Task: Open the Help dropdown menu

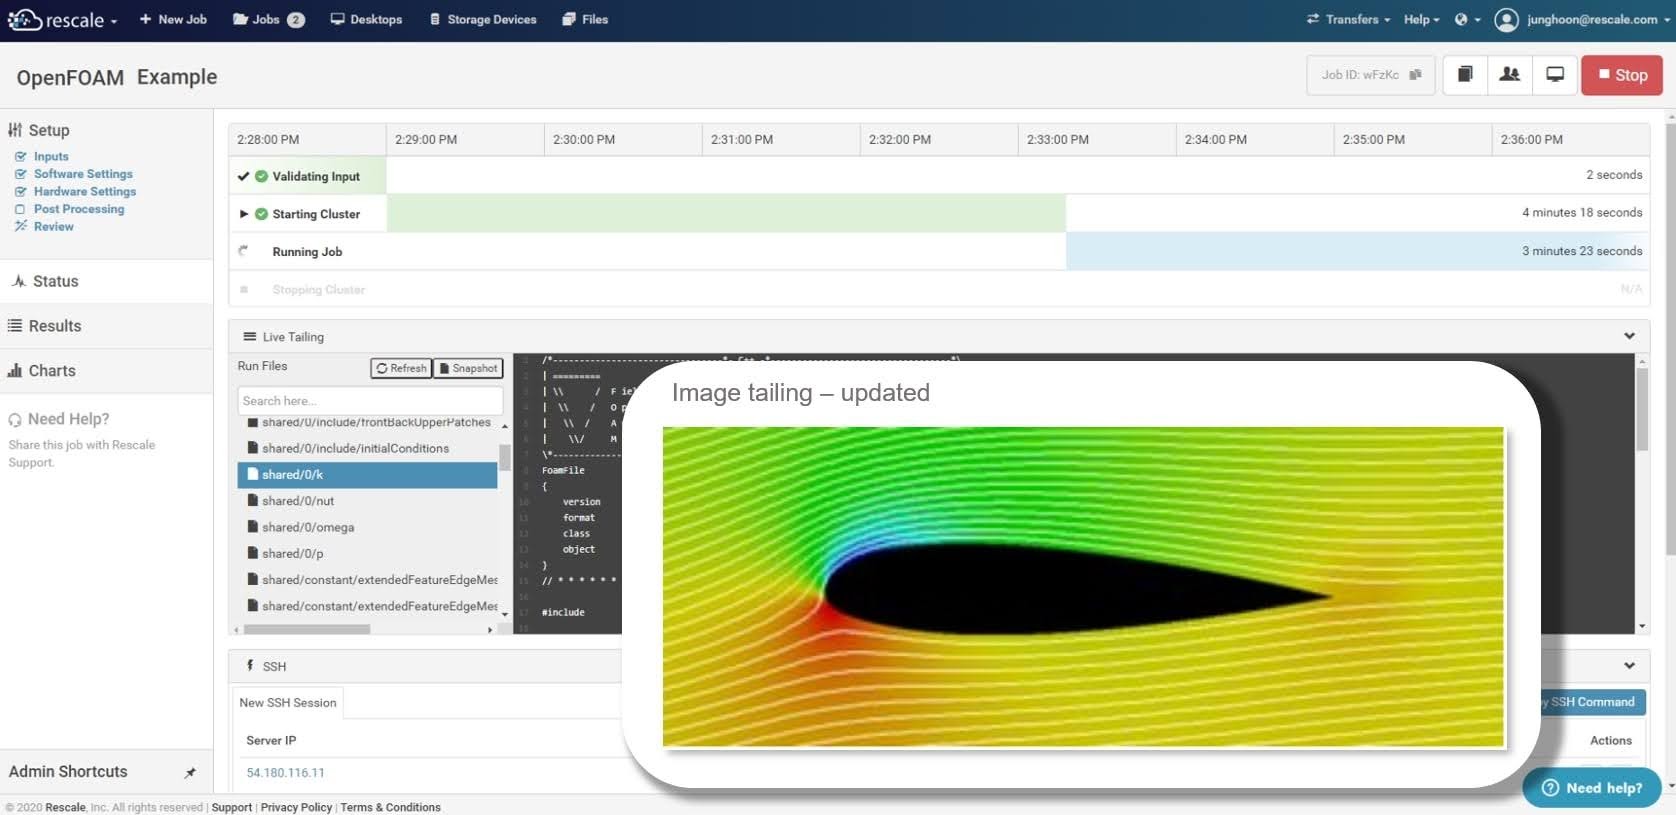Action: pos(1420,20)
